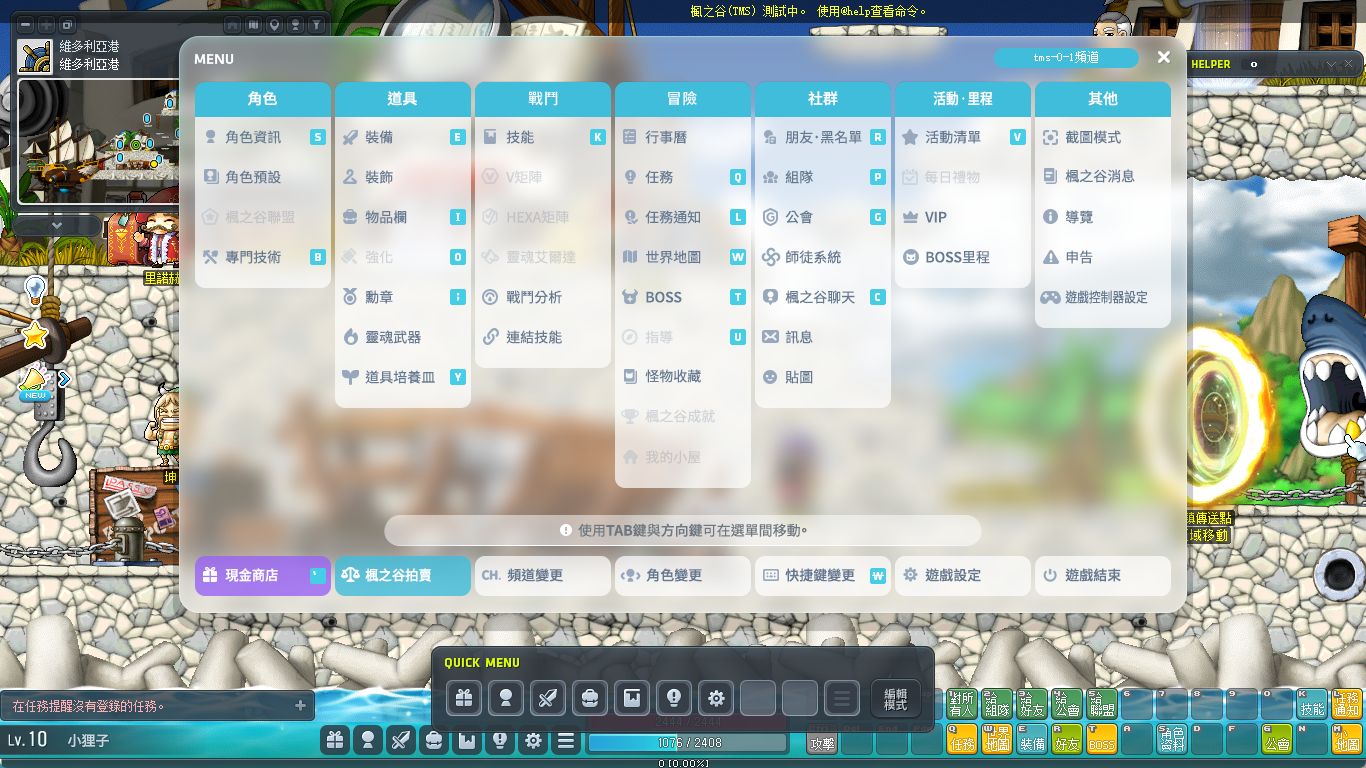Open 楓之谷聊天 menu entry
This screenshot has width=1366, height=768.
pyautogui.click(x=823, y=297)
